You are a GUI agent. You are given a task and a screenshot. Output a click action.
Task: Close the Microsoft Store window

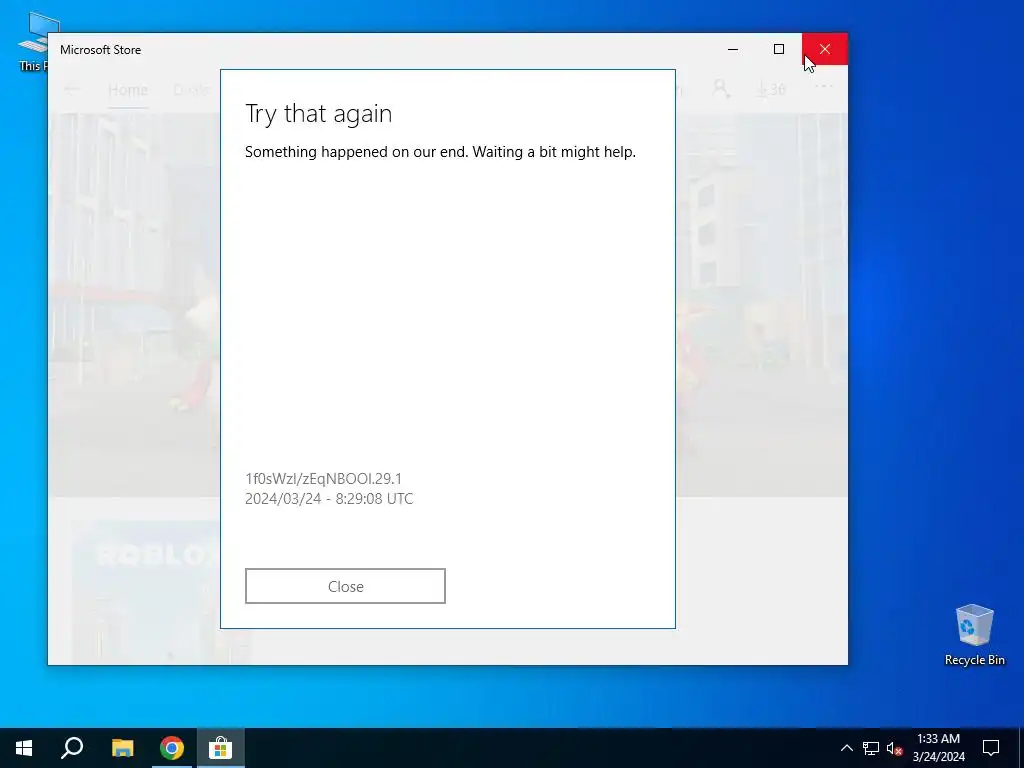coord(825,49)
